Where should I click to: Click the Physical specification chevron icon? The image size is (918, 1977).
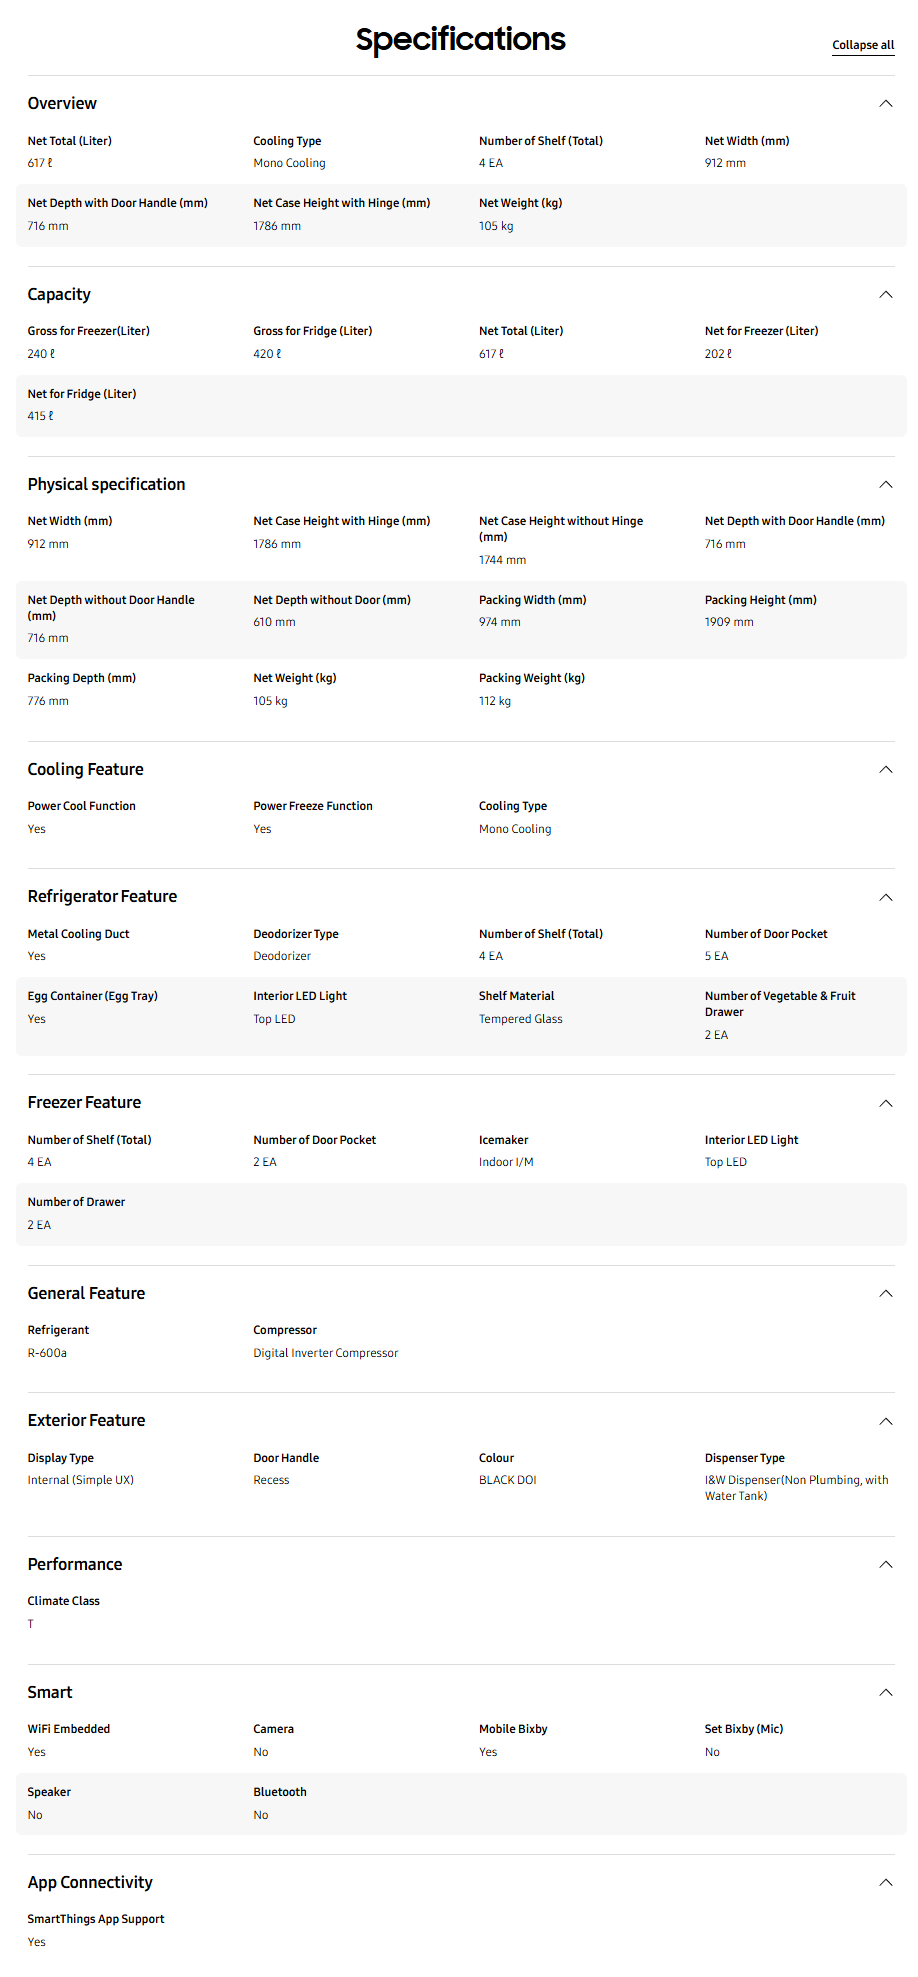pyautogui.click(x=885, y=484)
